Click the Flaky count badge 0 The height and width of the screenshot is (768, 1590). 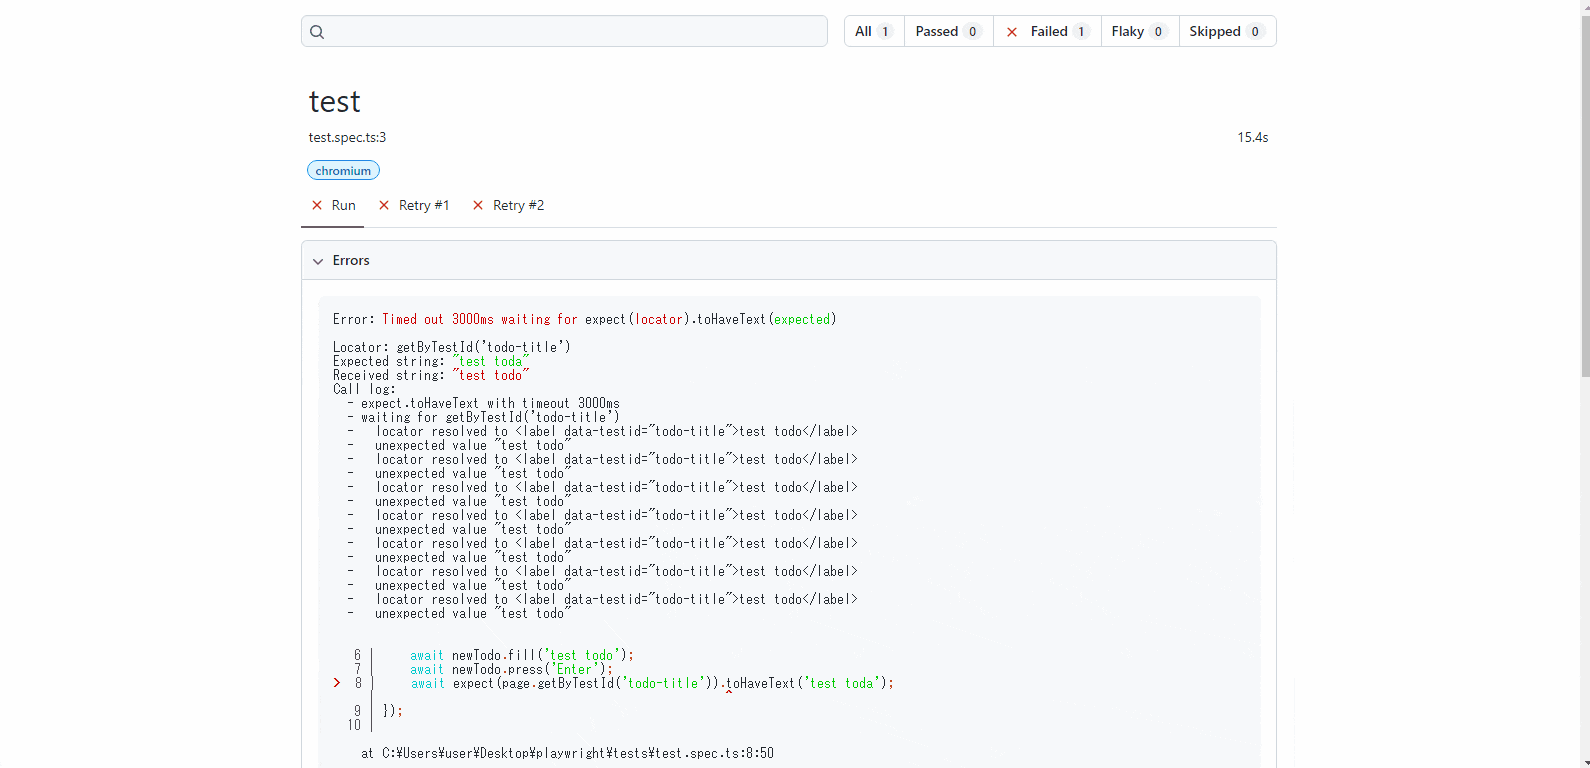pyautogui.click(x=1158, y=32)
